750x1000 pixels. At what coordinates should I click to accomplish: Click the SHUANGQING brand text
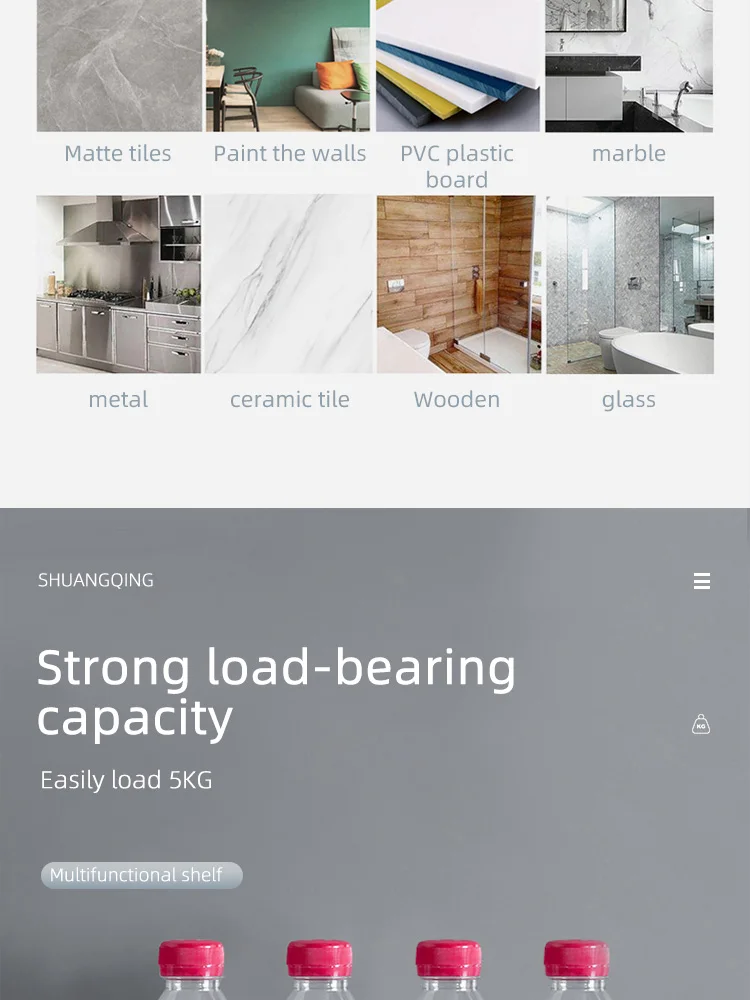[x=96, y=580]
